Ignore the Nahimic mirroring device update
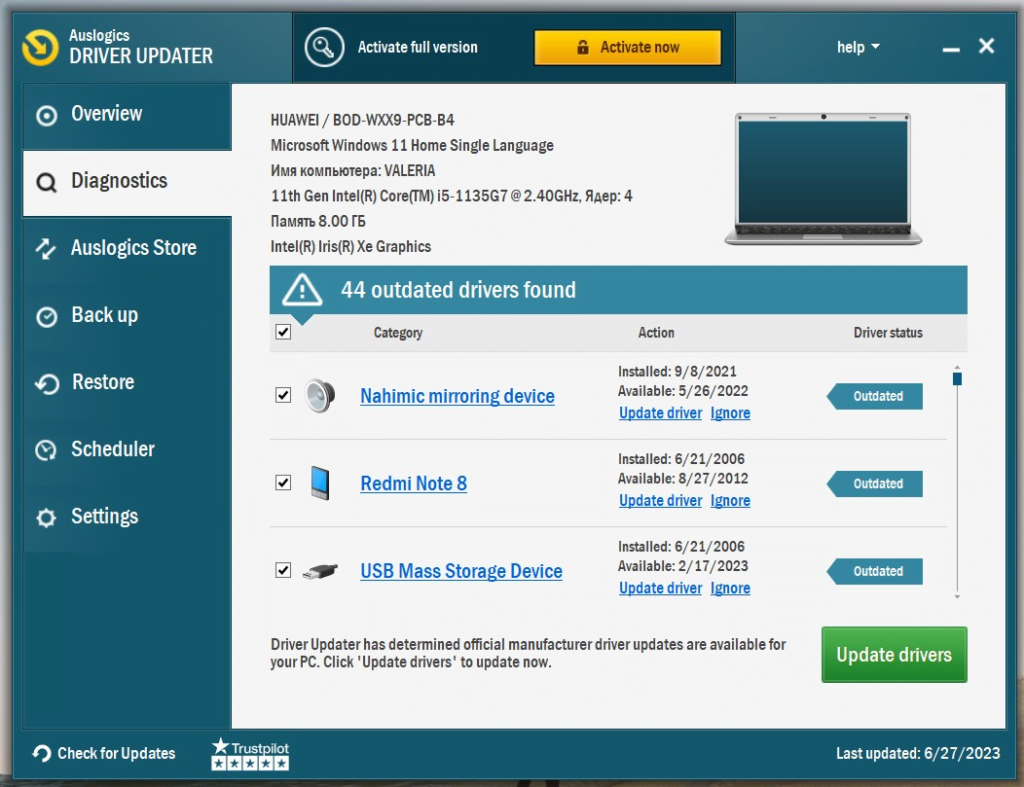 coord(730,413)
